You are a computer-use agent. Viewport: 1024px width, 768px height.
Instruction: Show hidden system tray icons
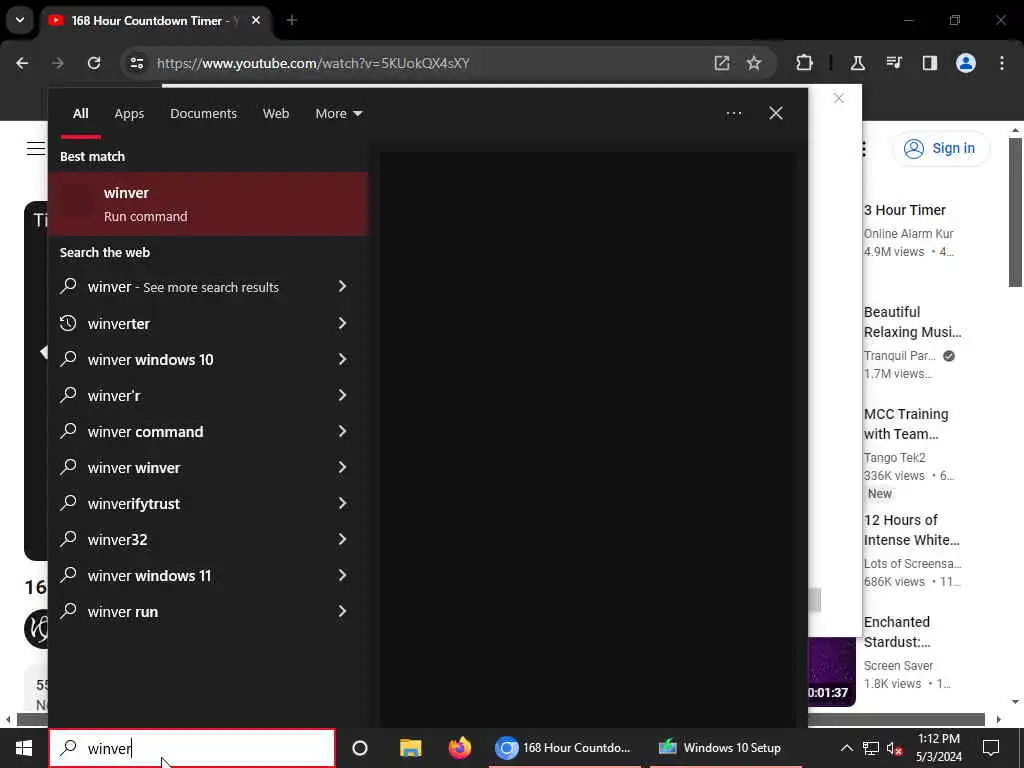846,748
